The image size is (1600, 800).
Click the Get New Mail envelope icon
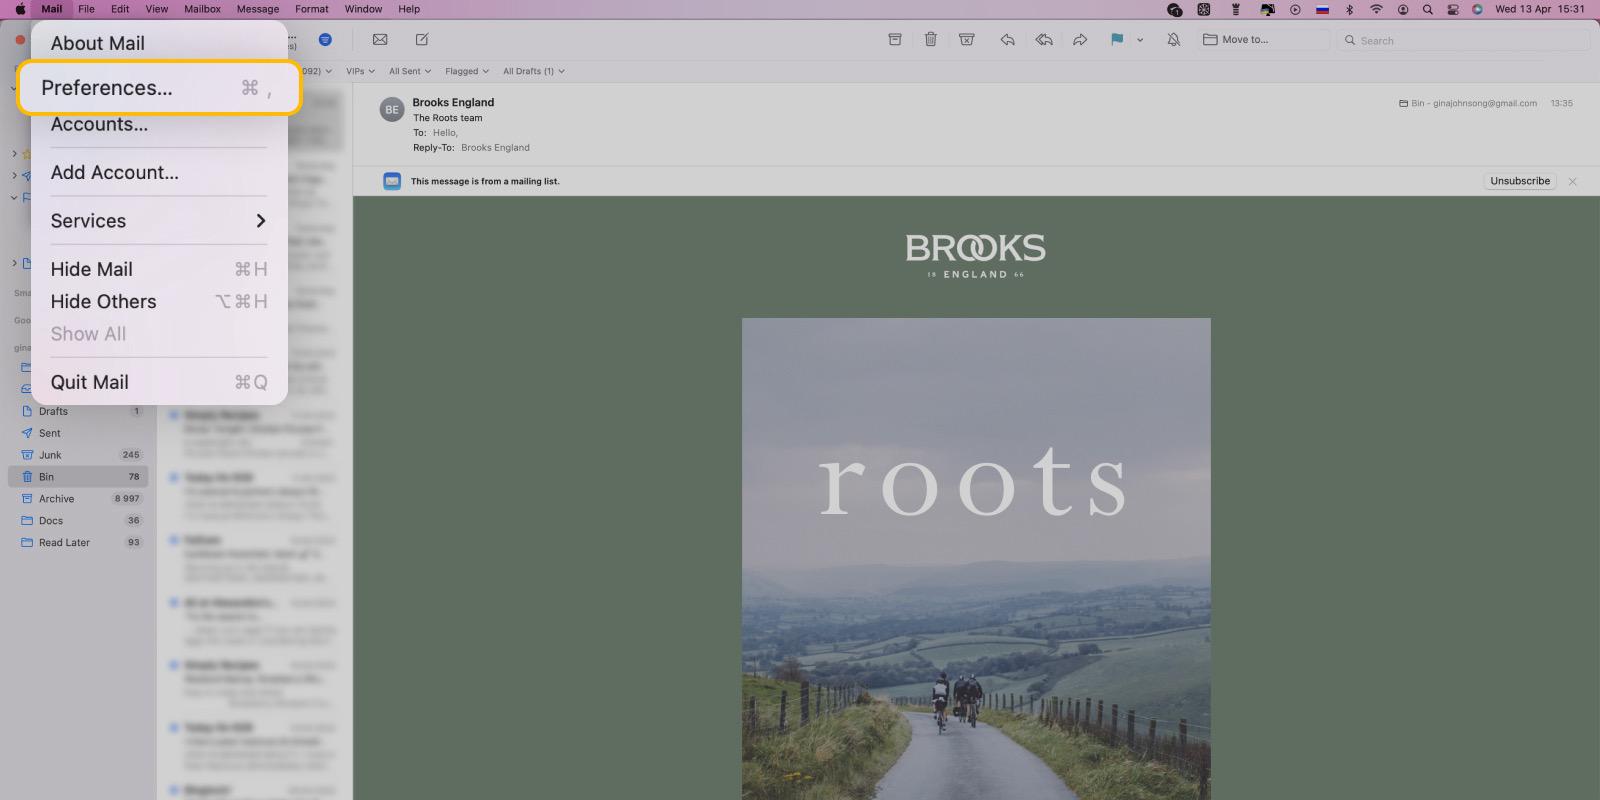click(380, 40)
